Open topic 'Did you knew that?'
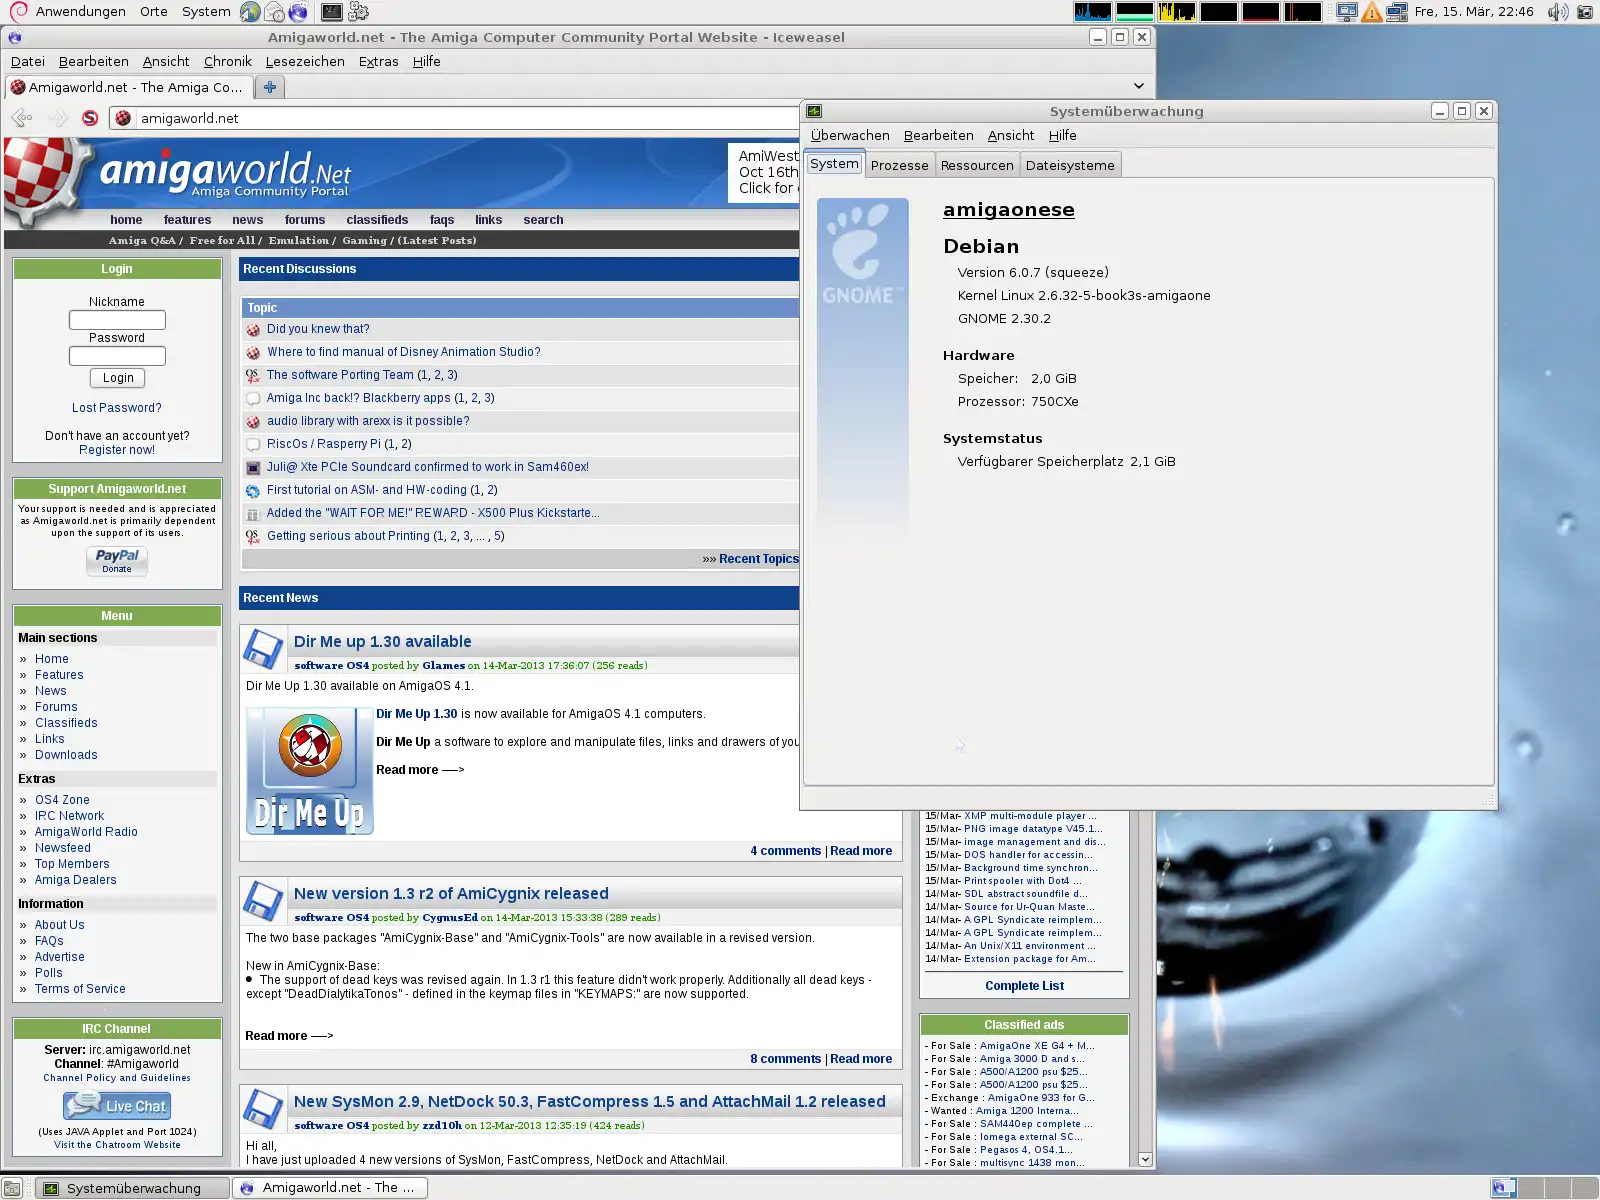1600x1200 pixels. 318,329
